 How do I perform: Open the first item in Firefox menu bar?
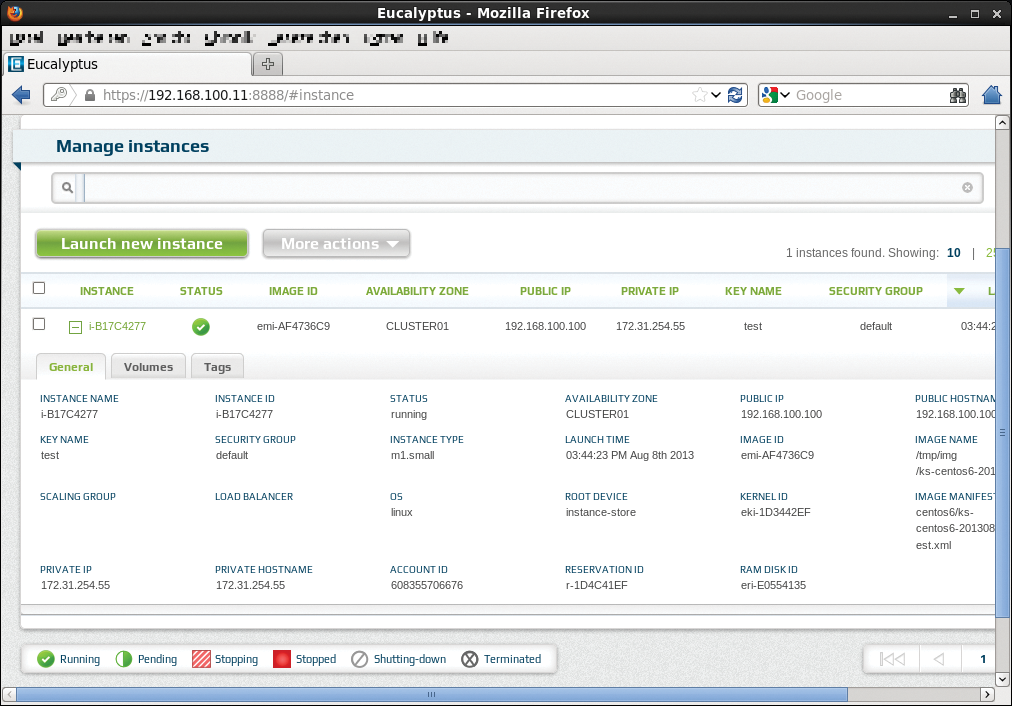(26, 38)
